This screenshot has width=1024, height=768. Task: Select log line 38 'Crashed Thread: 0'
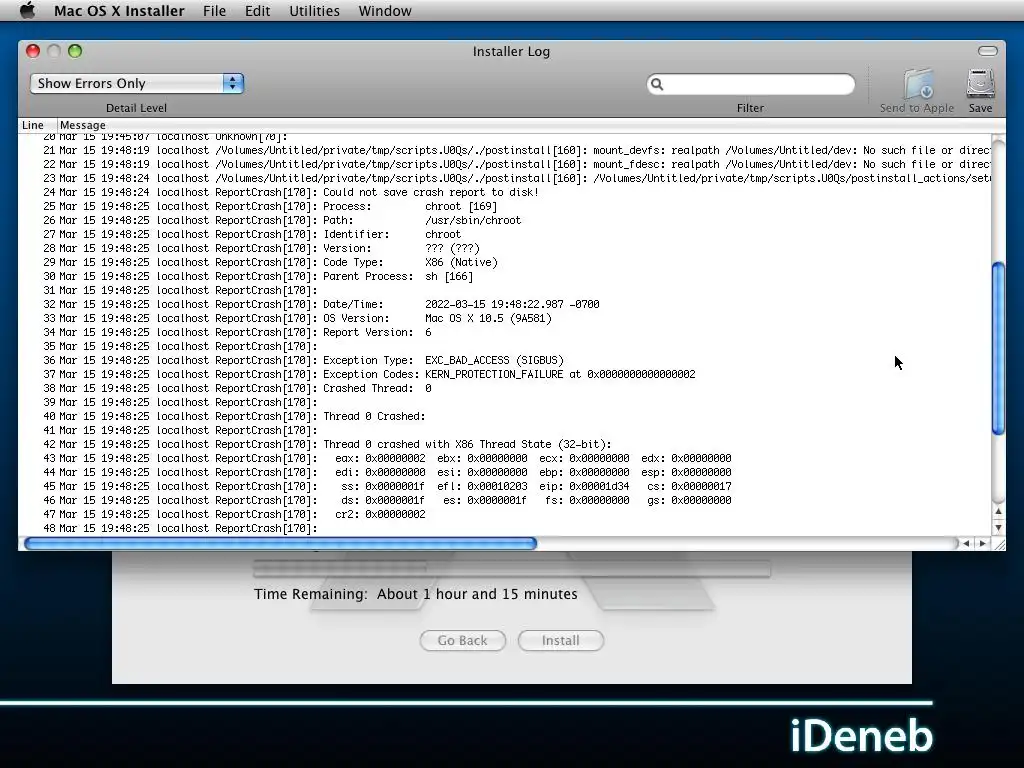tap(505, 389)
